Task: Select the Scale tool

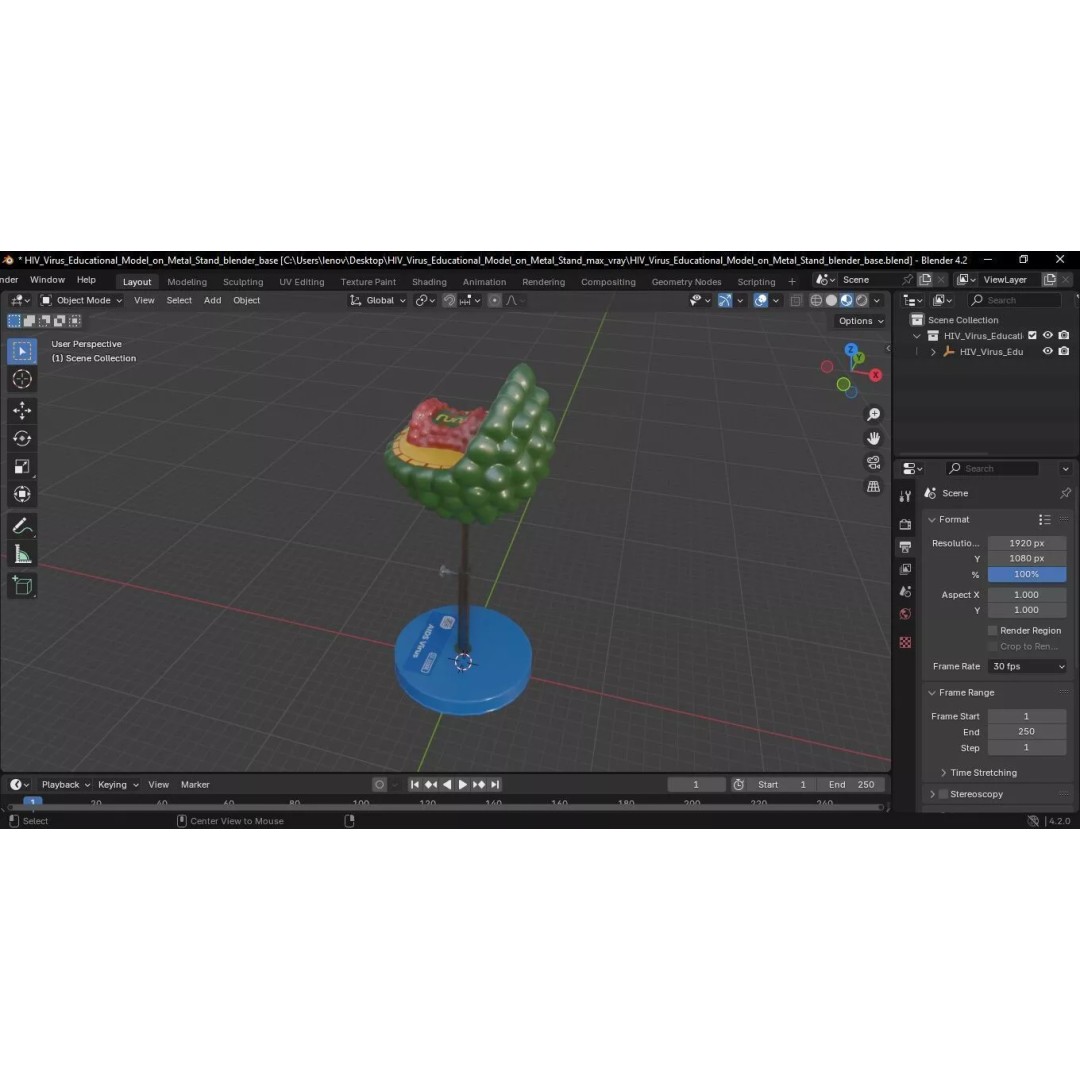Action: (22, 466)
